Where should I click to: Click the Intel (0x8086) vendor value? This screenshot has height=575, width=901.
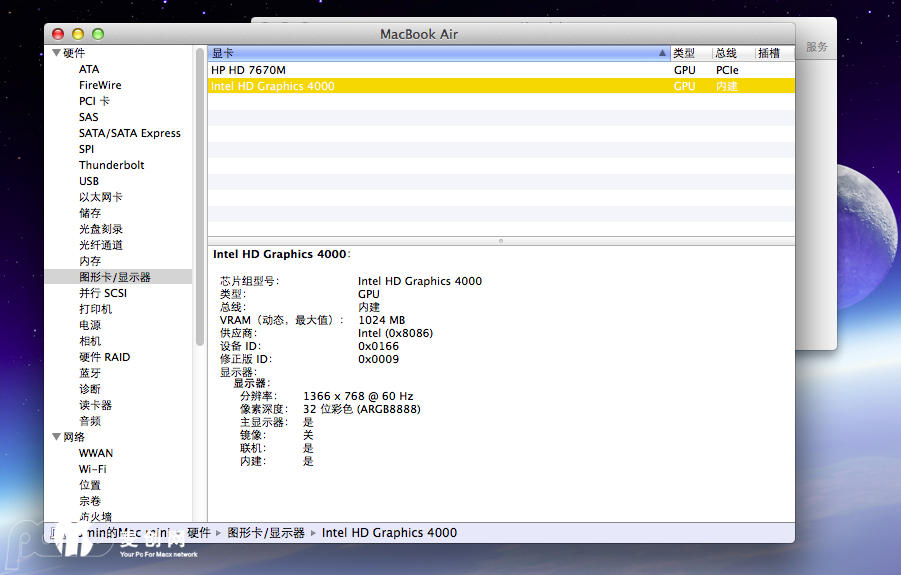click(395, 333)
